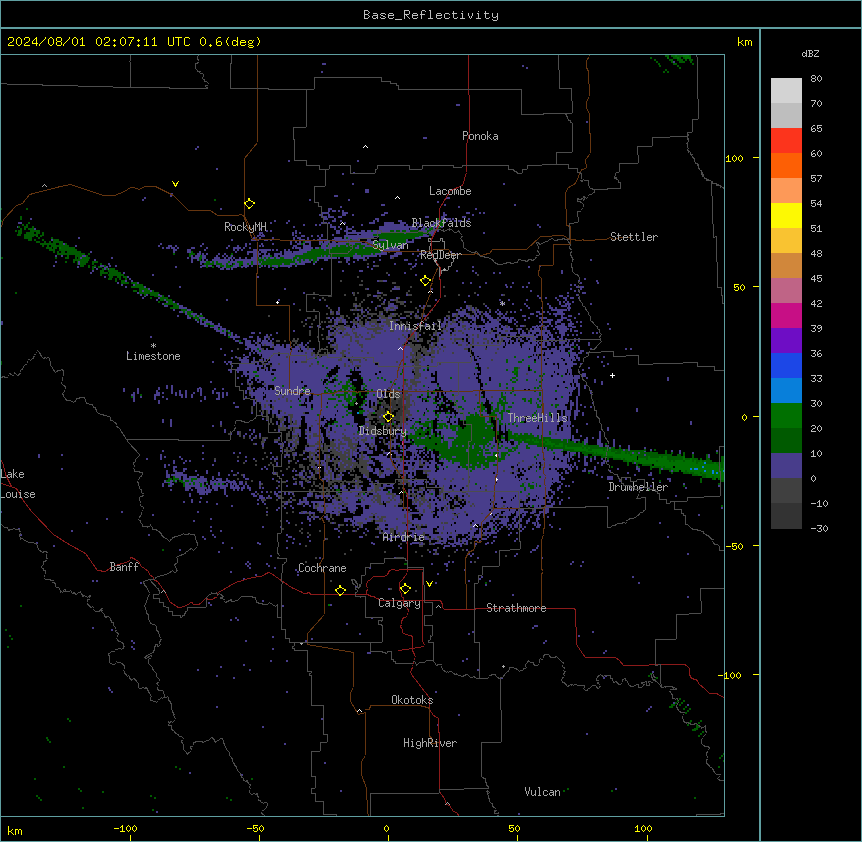This screenshot has width=862, height=842.
Task: Click the HighRiver label
Action: (x=430, y=743)
